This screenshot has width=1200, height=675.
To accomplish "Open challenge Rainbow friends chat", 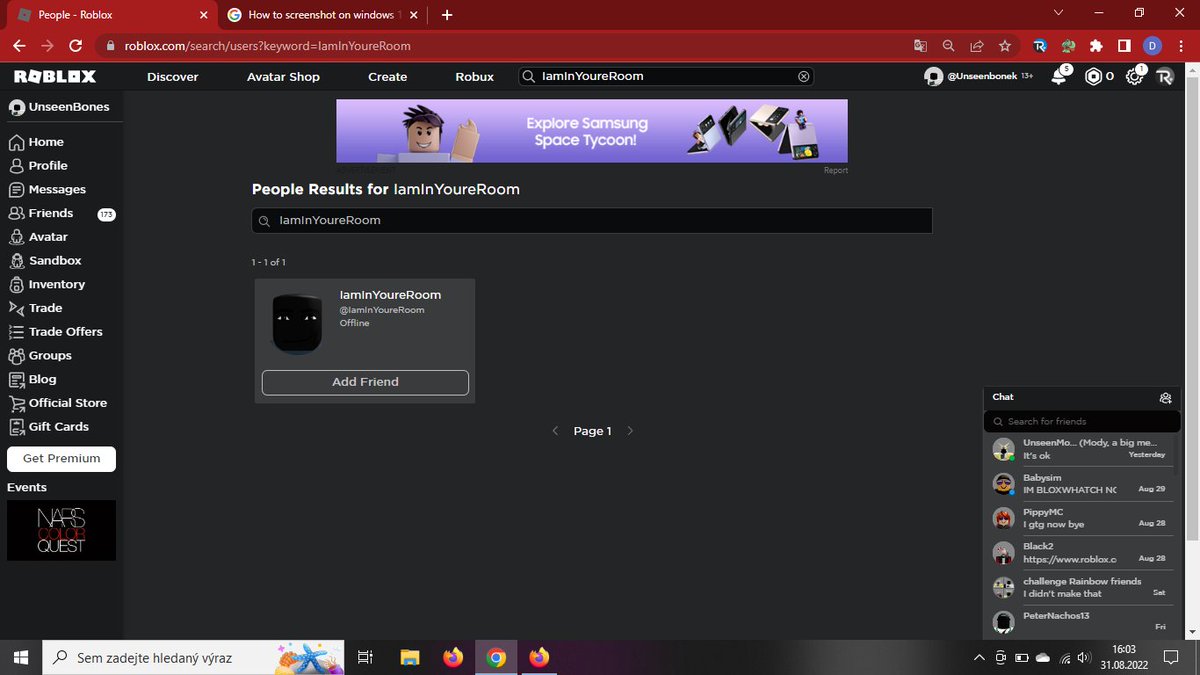I will coord(1082,588).
